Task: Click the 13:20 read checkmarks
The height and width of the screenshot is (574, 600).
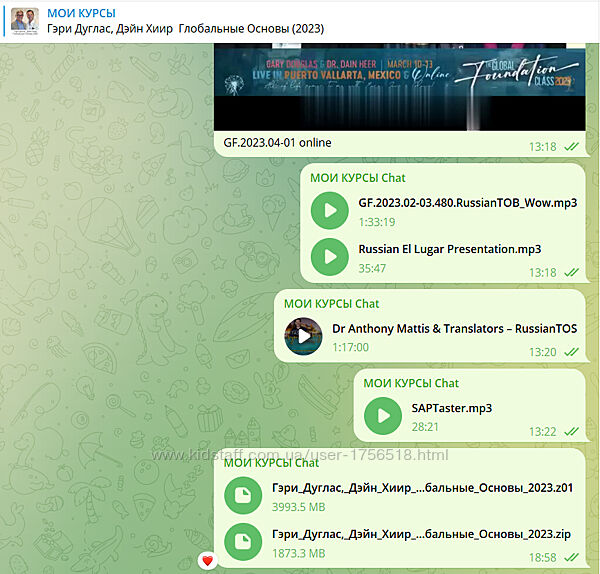Action: coord(571,352)
